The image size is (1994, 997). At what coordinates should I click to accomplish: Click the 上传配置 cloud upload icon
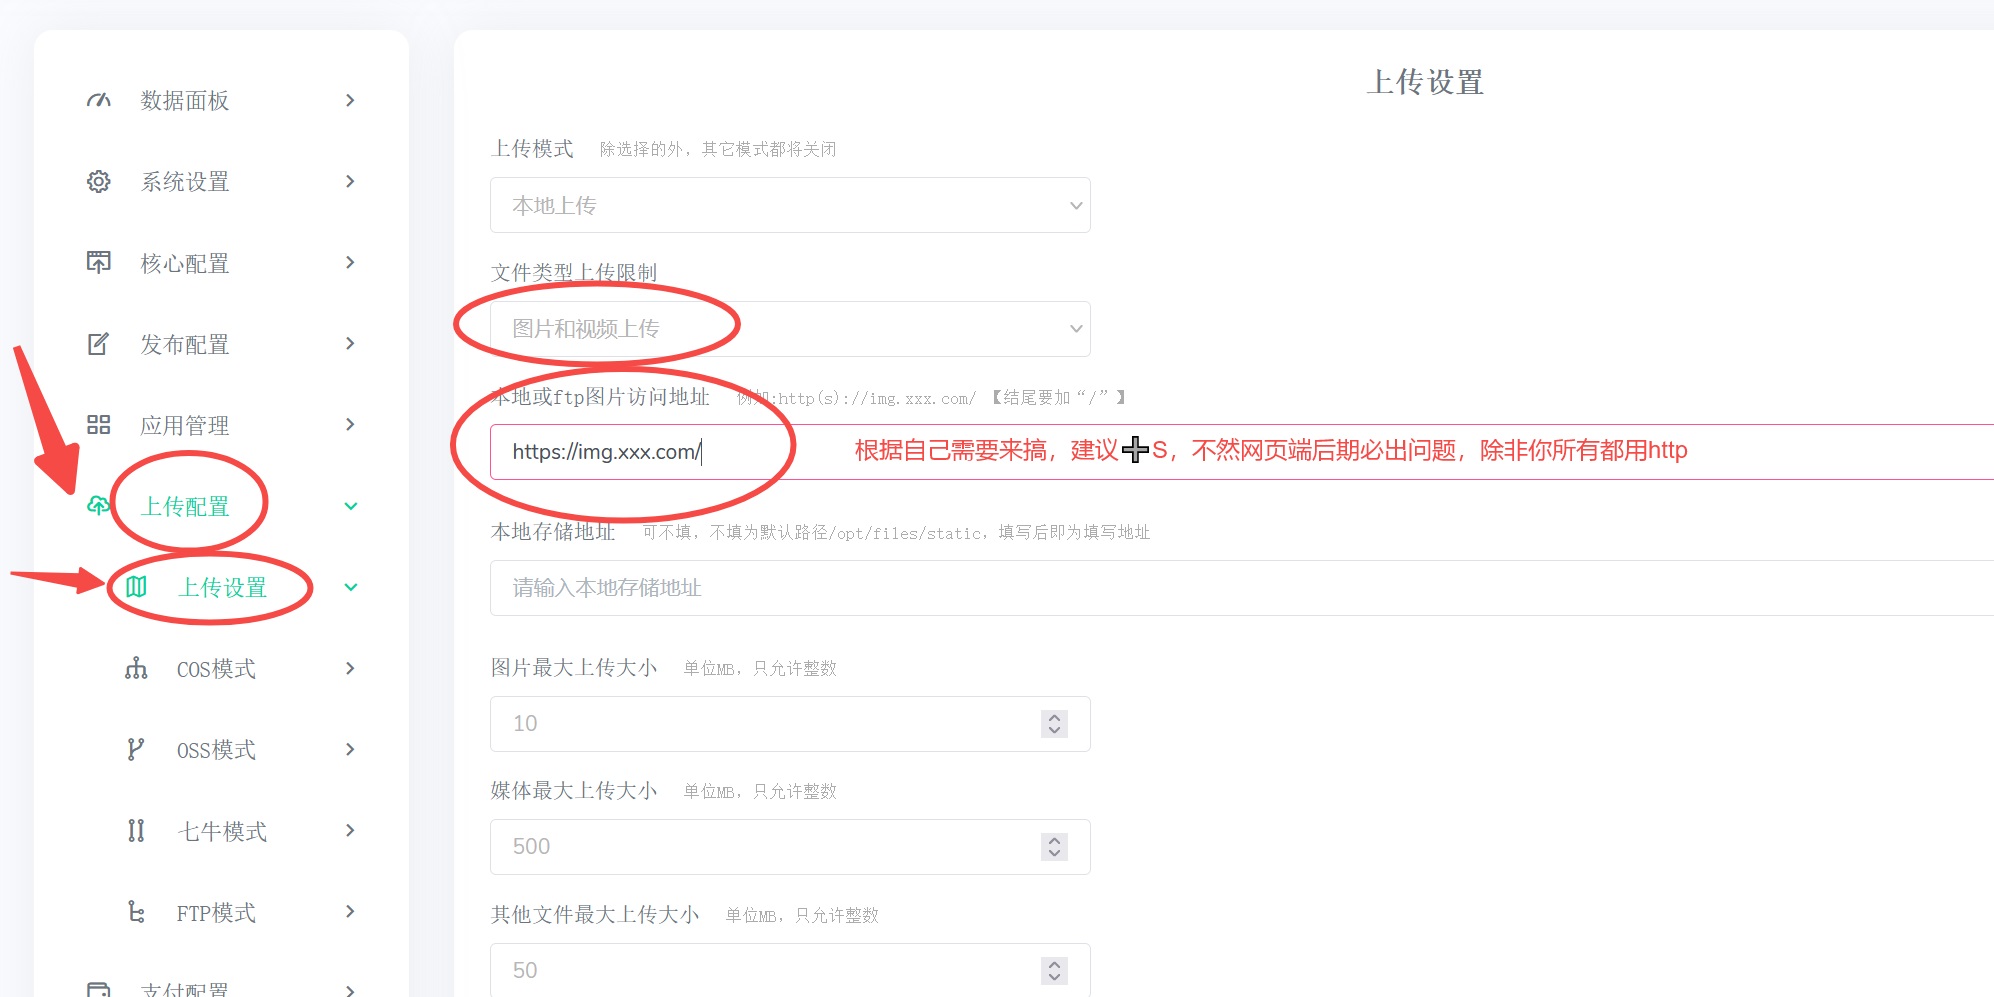pos(98,505)
